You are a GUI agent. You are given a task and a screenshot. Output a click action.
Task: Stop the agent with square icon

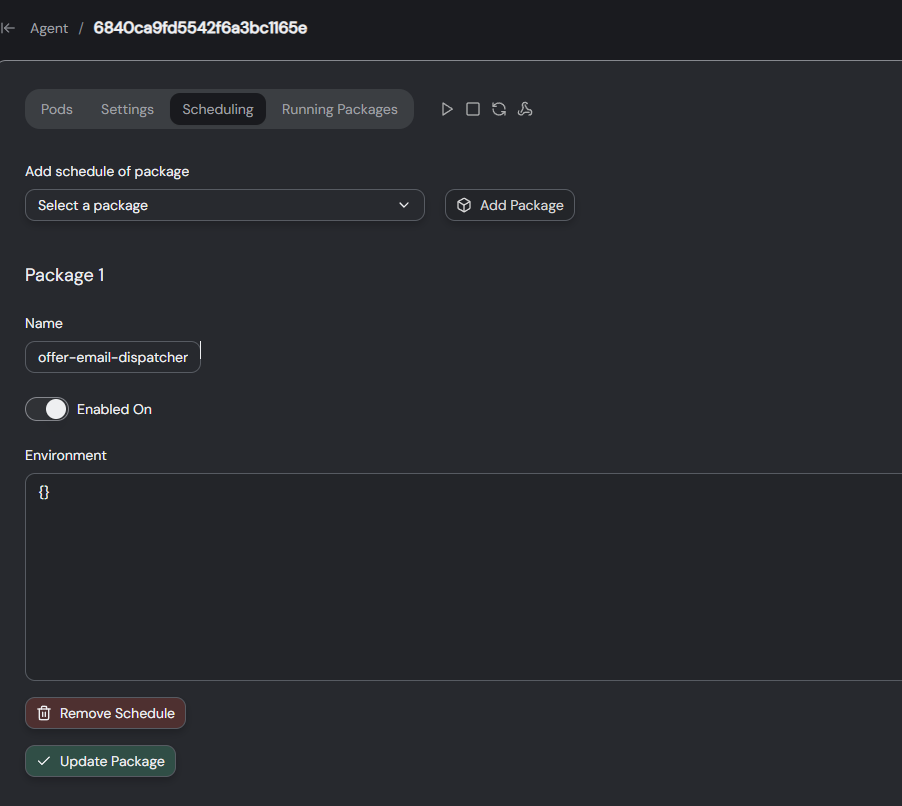coord(473,109)
